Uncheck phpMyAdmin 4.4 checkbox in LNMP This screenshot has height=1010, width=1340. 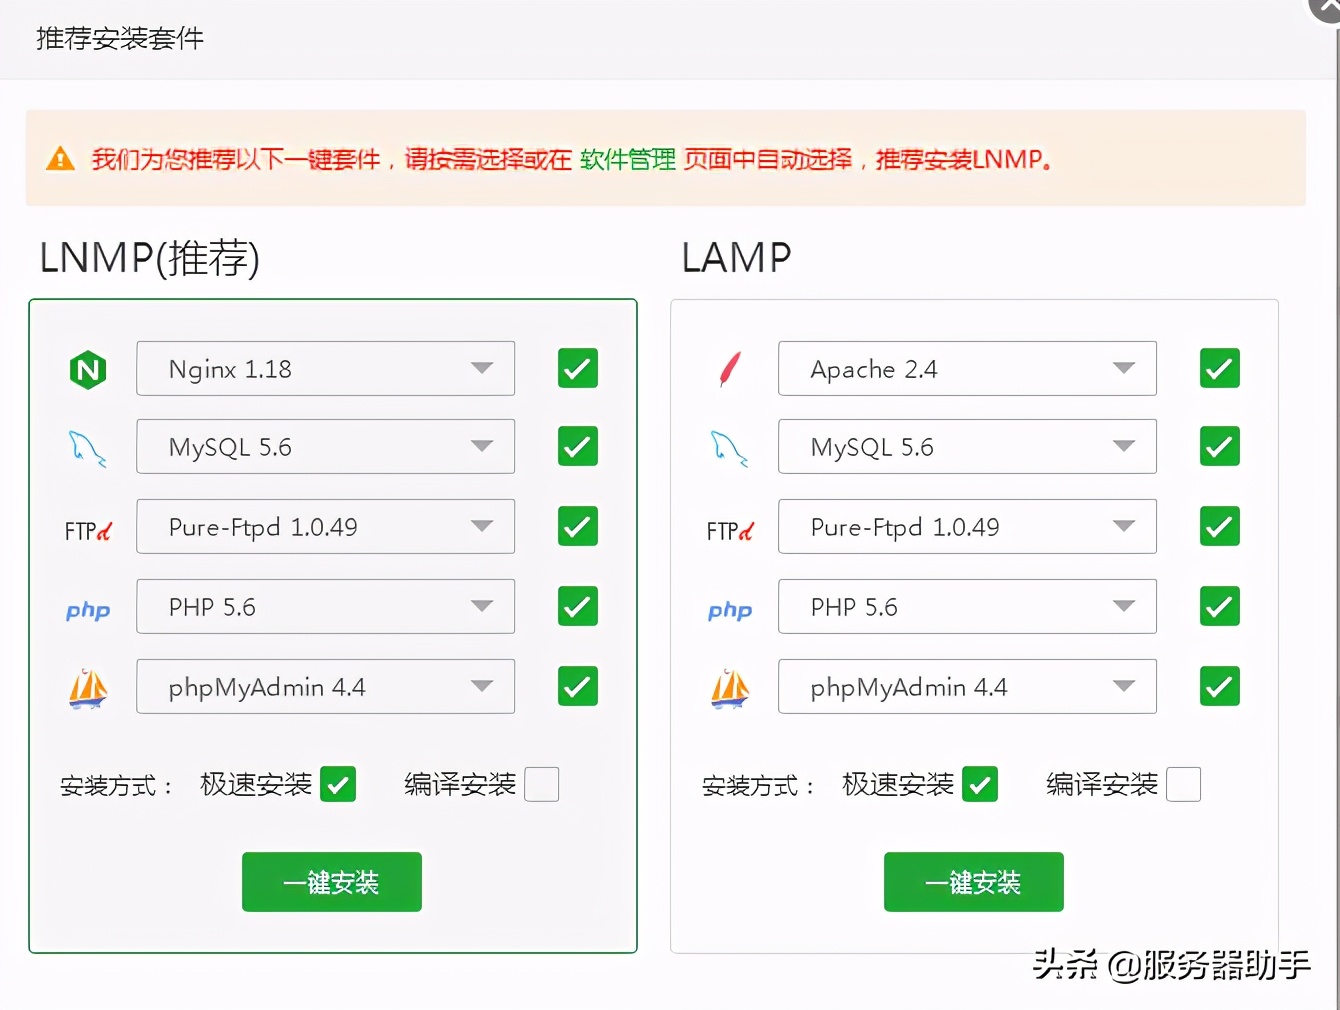click(x=578, y=686)
